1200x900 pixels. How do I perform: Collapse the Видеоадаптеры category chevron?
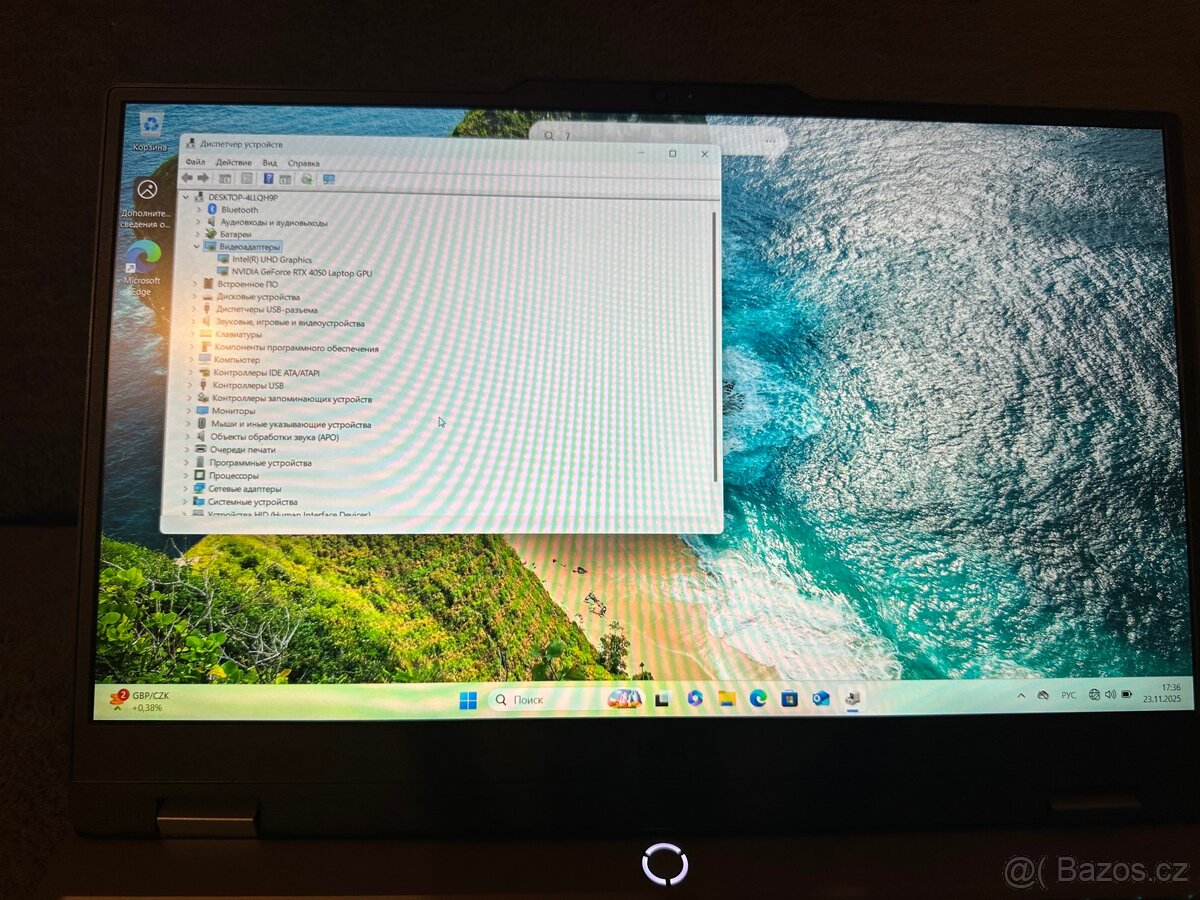point(194,247)
